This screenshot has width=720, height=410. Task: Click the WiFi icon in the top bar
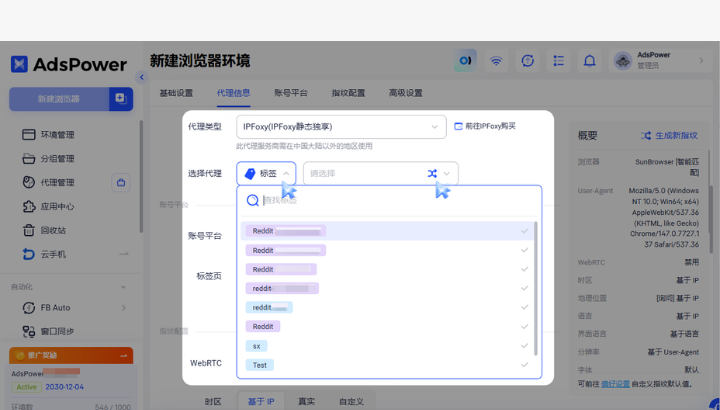(496, 61)
